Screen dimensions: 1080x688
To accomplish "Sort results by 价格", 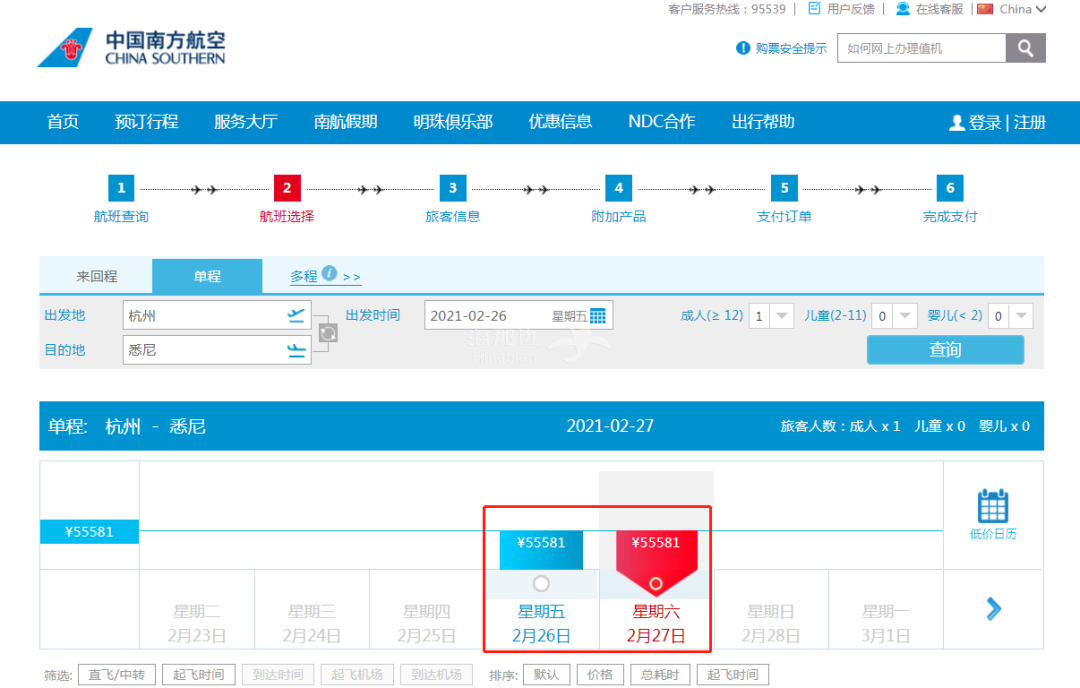I will [600, 675].
